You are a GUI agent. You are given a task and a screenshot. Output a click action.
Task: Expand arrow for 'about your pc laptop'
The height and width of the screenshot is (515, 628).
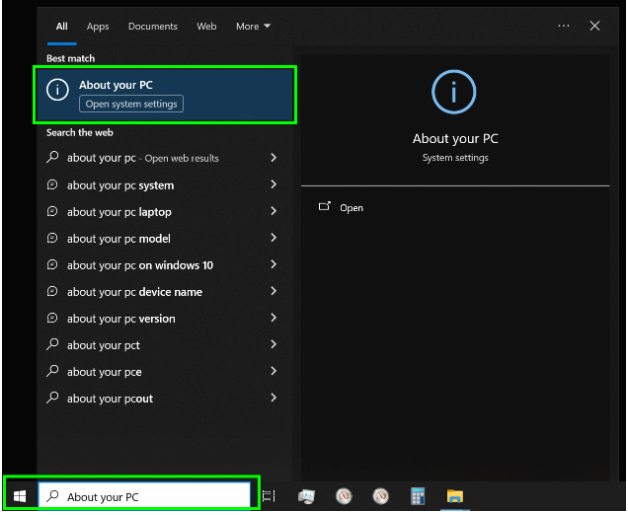pyautogui.click(x=274, y=211)
